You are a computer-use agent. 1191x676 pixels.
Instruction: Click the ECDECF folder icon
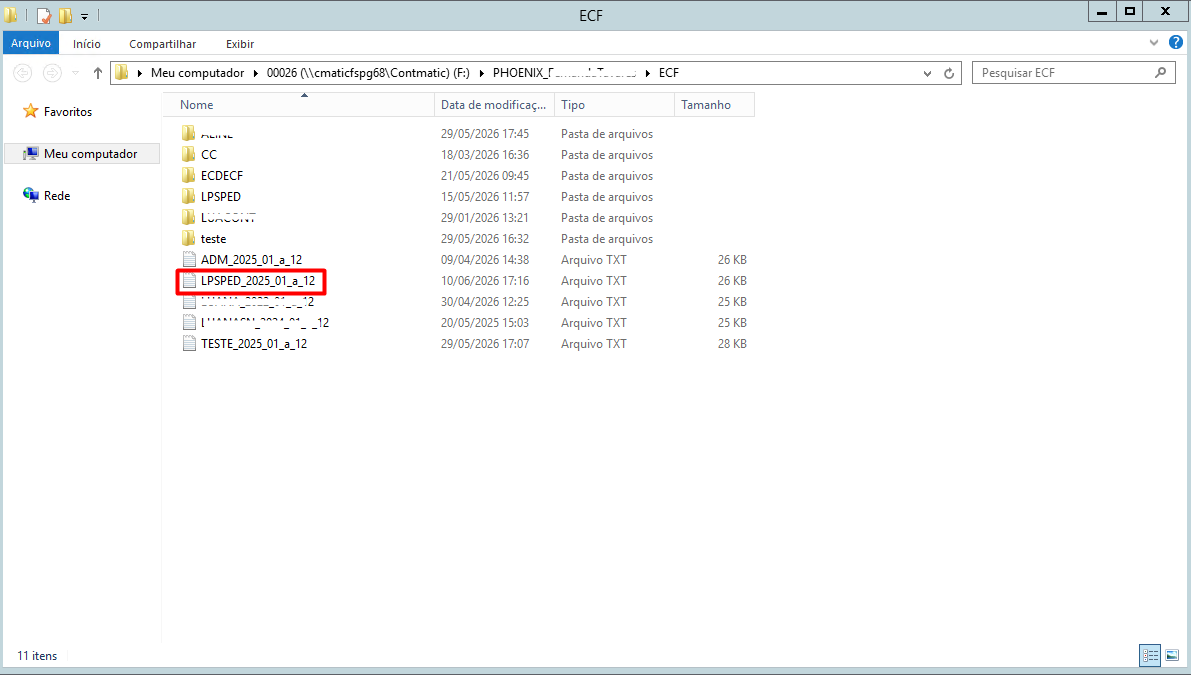tap(189, 175)
